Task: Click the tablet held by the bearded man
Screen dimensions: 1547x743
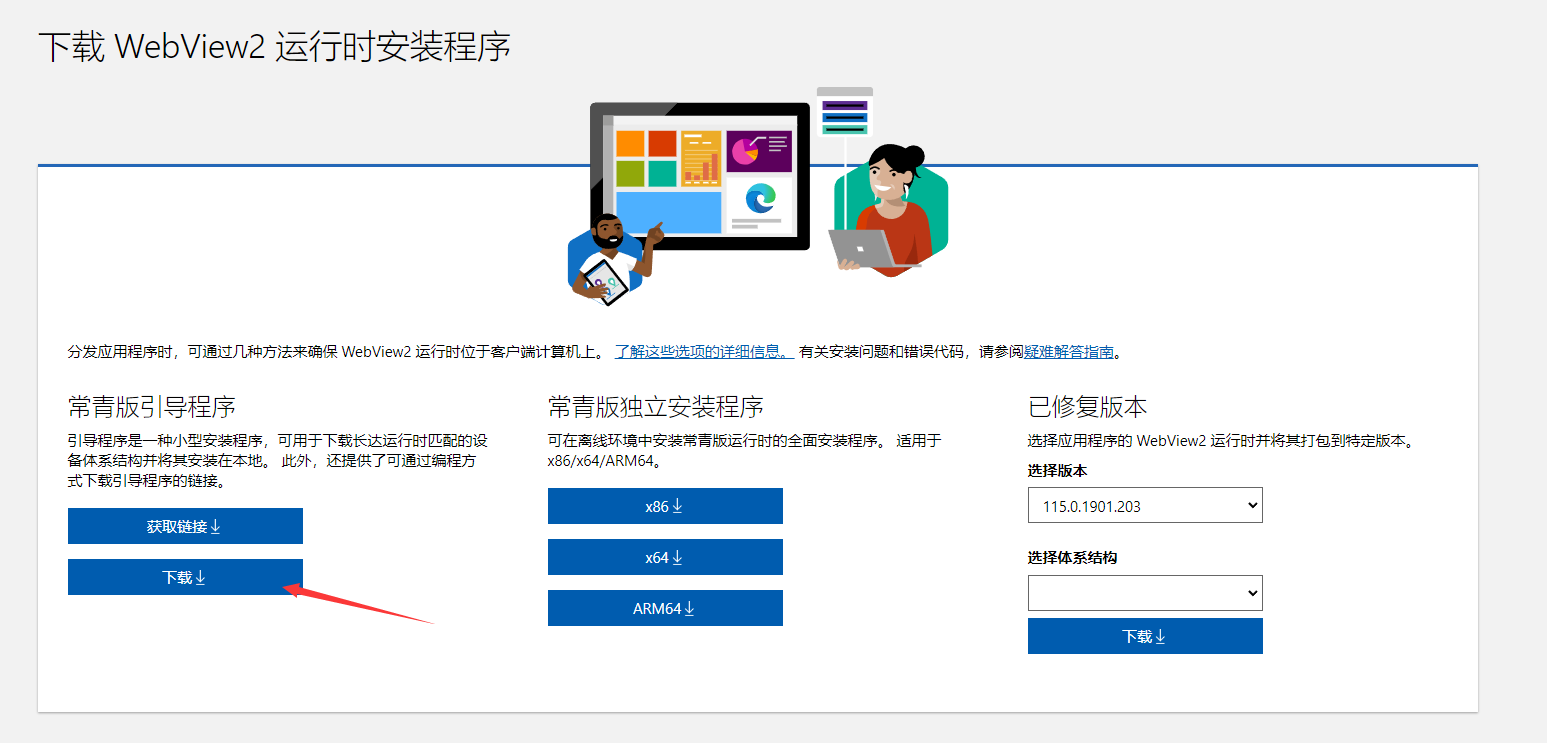Action: [x=606, y=282]
